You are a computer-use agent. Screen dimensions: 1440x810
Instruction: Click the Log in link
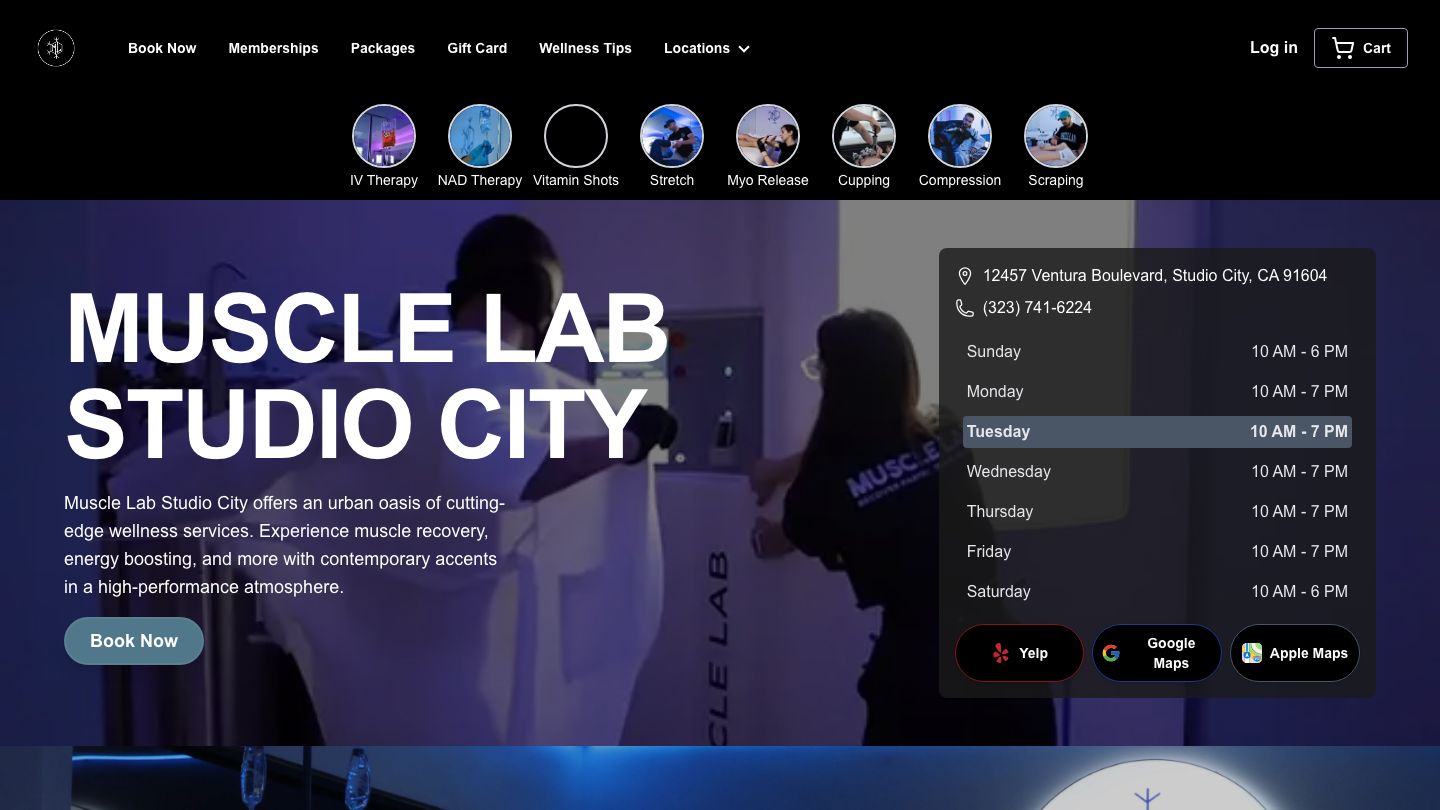click(1273, 47)
